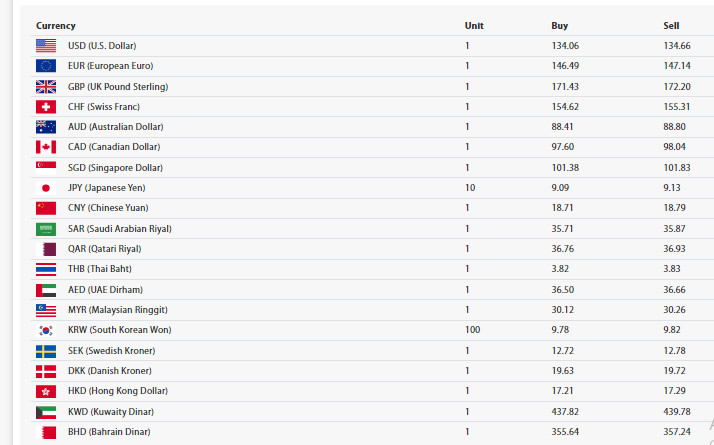This screenshot has width=714, height=445.
Task: Click the Japanese flag icon
Action: [46, 188]
